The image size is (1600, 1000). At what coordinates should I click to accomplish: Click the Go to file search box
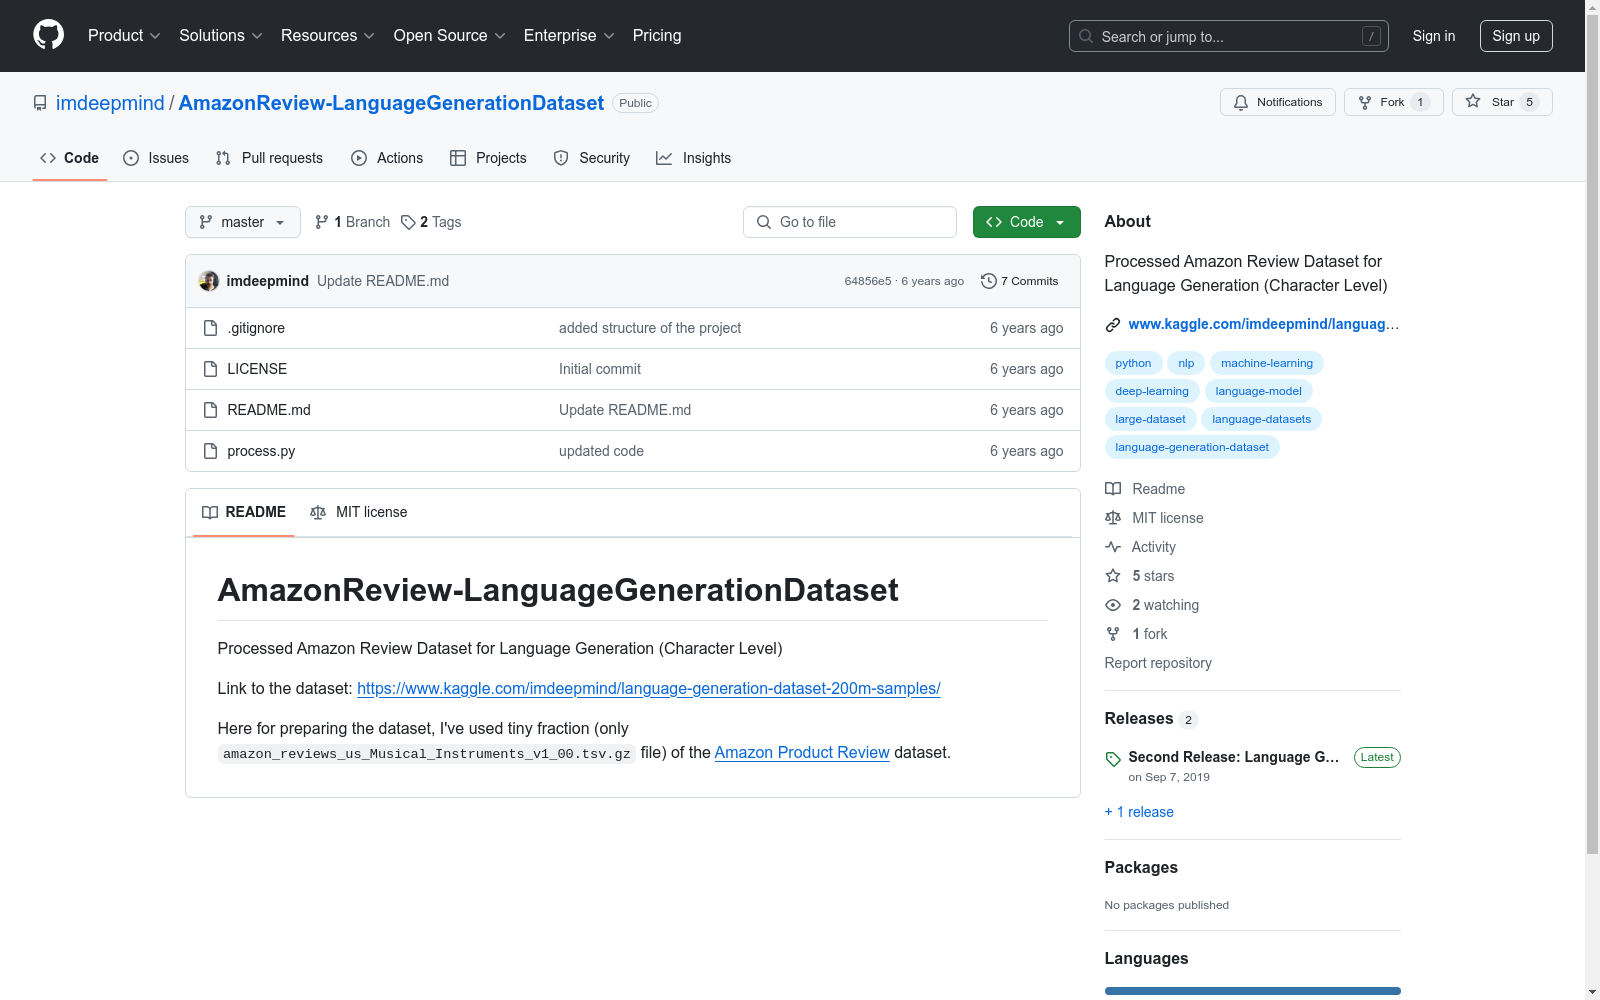850,222
